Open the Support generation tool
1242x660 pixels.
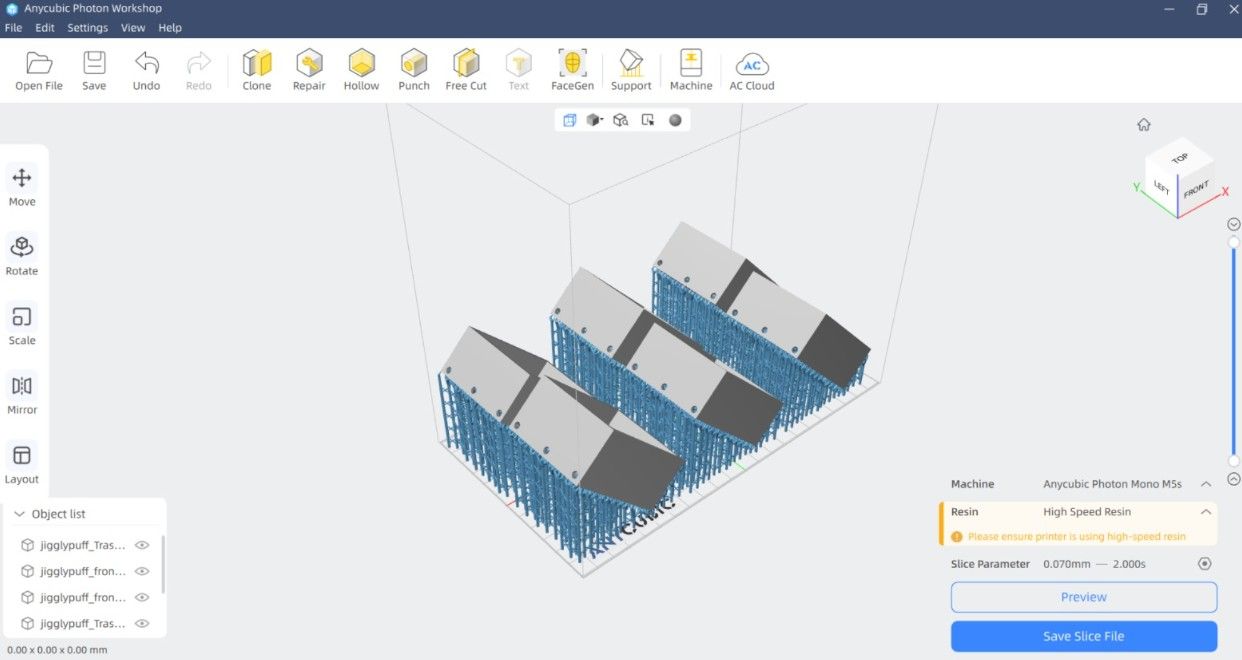coord(631,70)
